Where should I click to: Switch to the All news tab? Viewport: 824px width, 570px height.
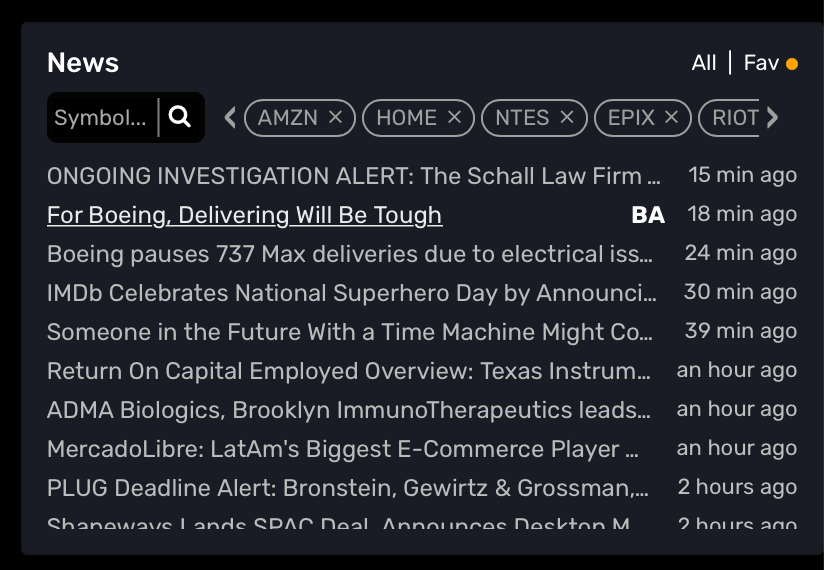pyautogui.click(x=704, y=63)
